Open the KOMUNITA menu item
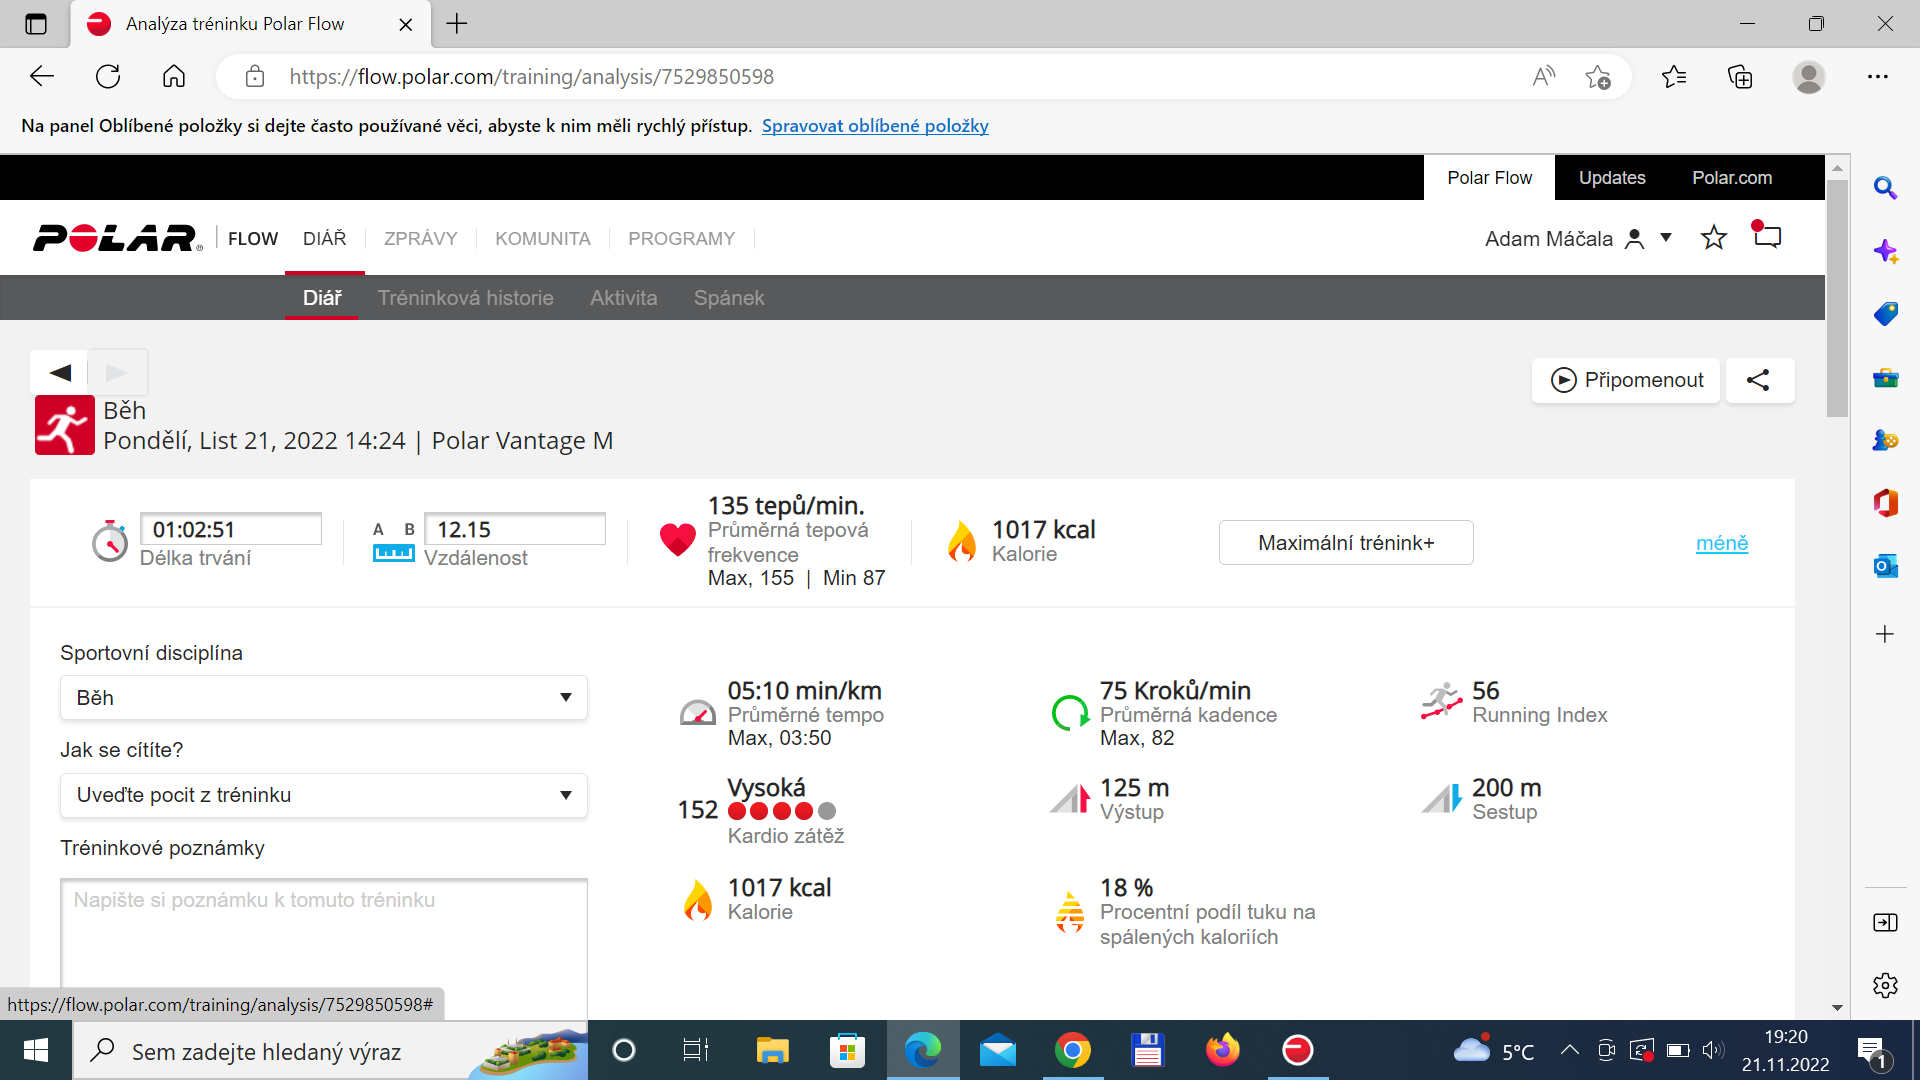The image size is (1920, 1080). (543, 238)
